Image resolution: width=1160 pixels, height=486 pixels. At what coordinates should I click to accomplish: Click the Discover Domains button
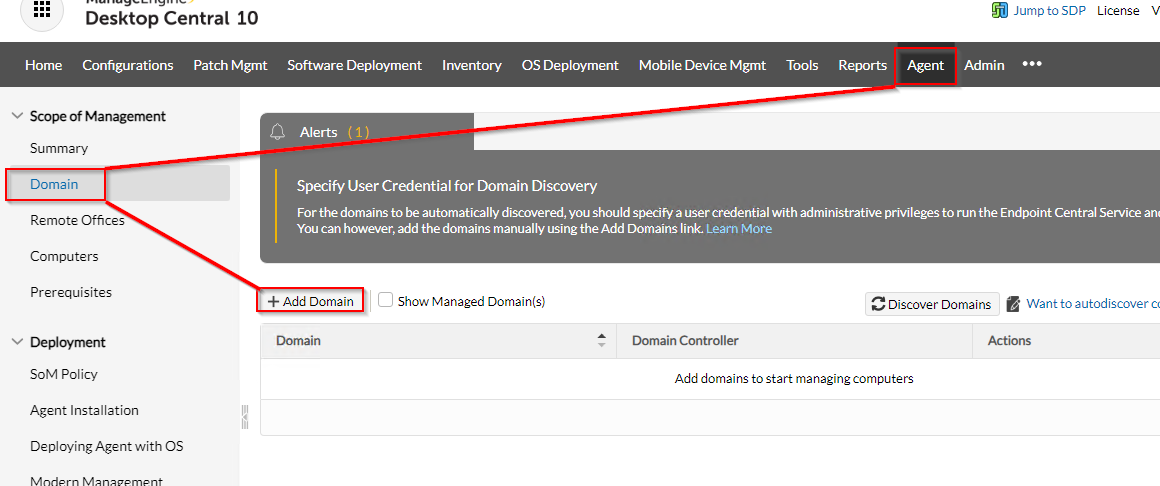pyautogui.click(x=932, y=304)
